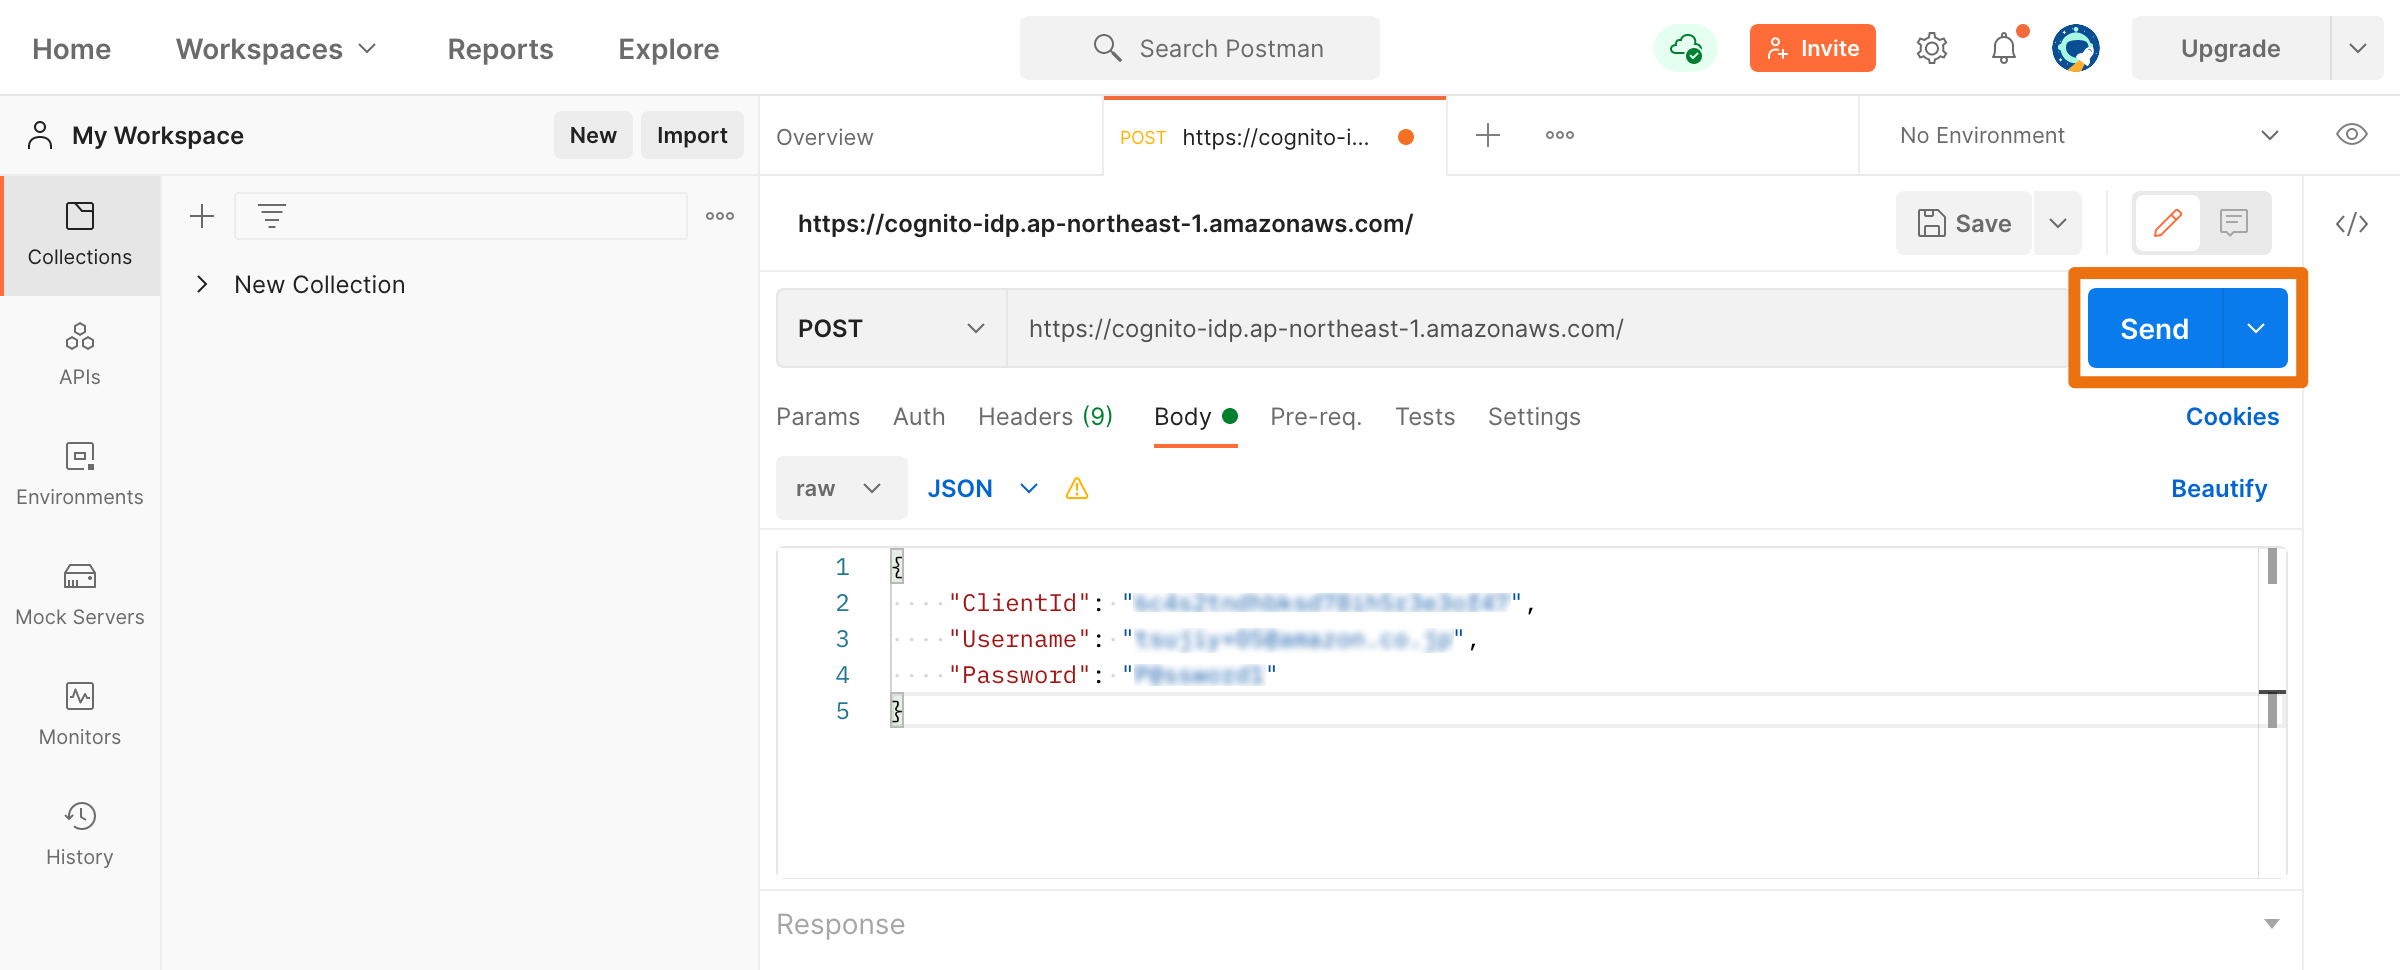Screen dimensions: 2400x970
Task: Open the Save options dropdown arrow
Action: pos(2058,223)
